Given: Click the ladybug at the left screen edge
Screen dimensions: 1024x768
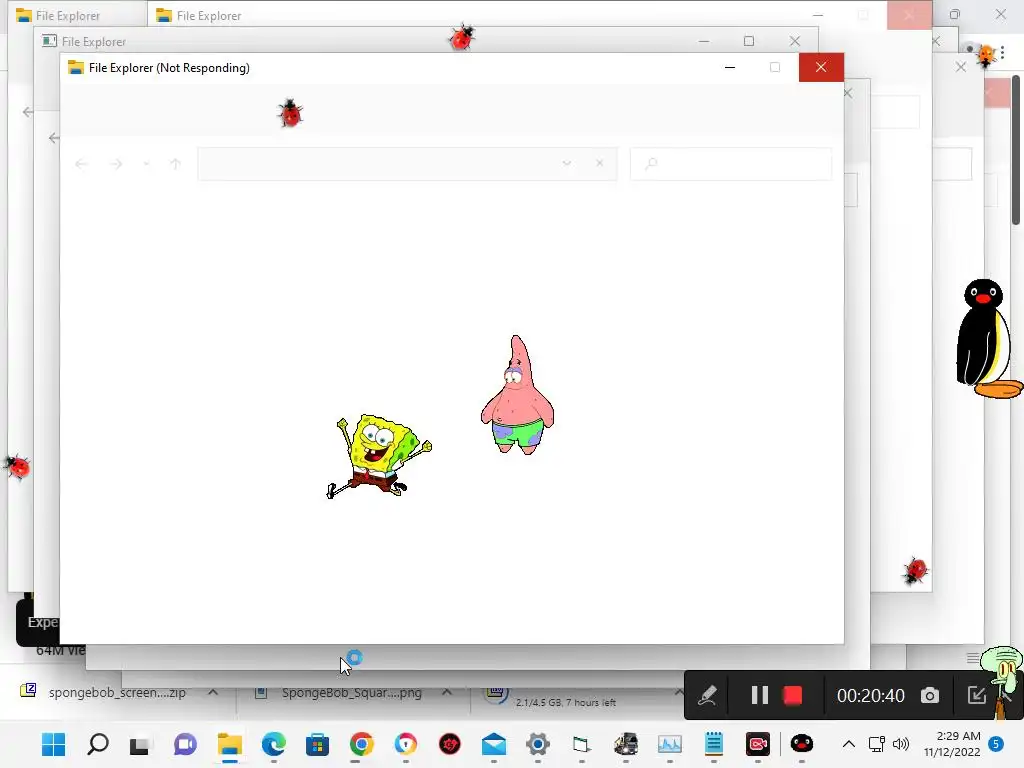Looking at the screenshot, I should (x=17, y=467).
